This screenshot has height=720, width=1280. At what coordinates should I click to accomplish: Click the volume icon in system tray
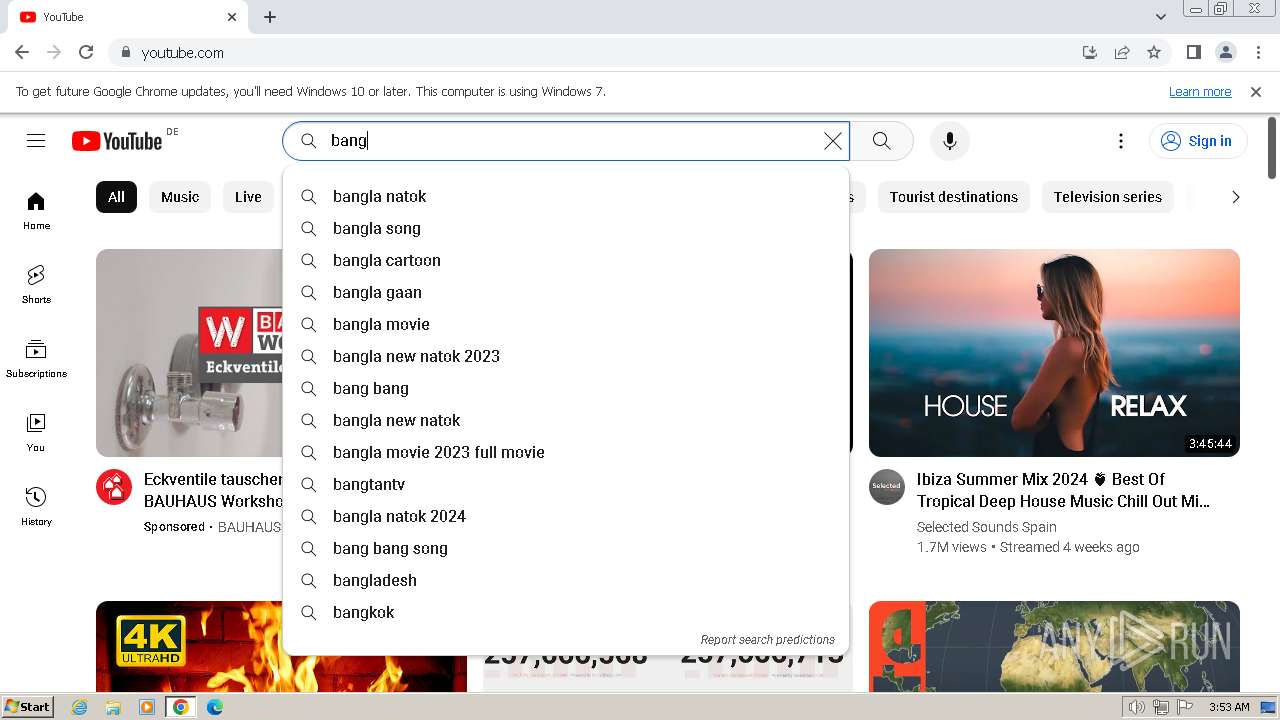coord(1136,707)
